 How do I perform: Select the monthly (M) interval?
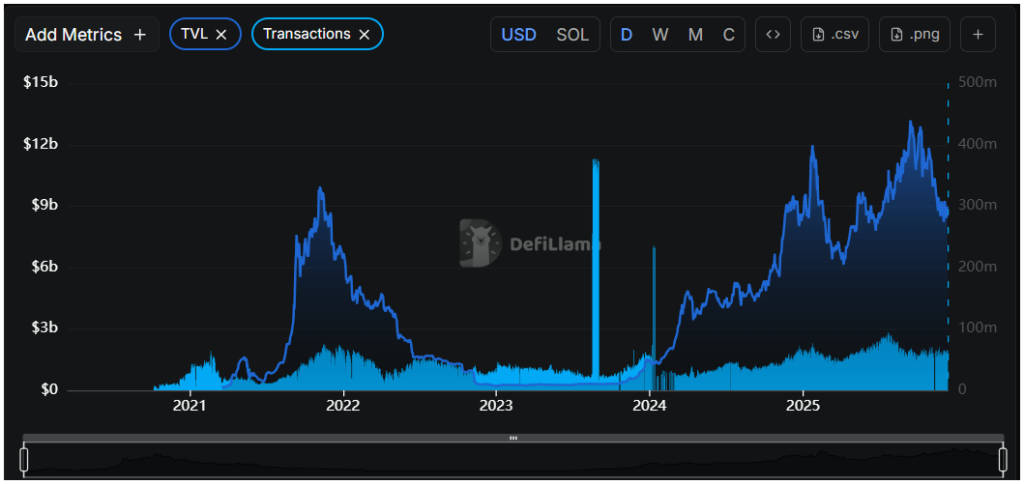click(x=695, y=34)
